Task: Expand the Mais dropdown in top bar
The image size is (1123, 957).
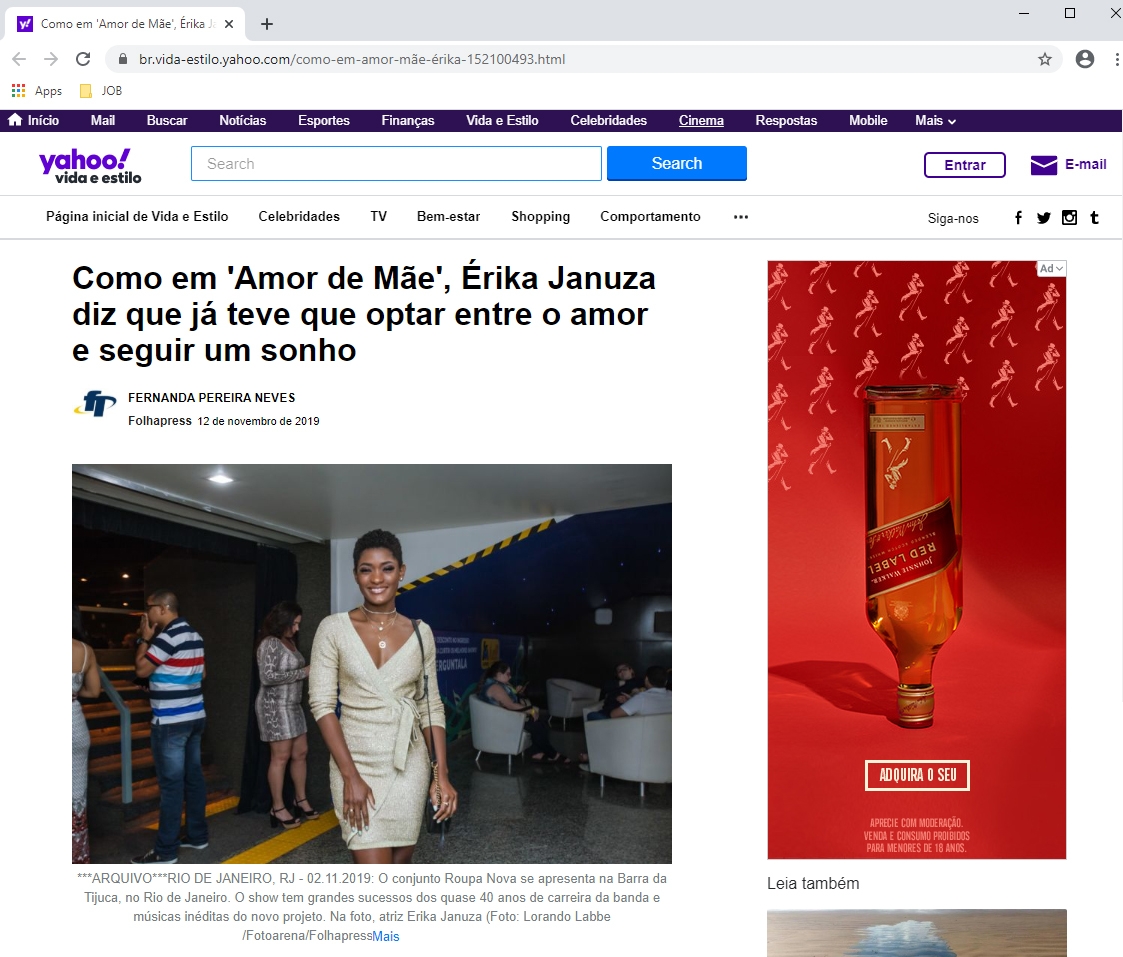Action: [935, 121]
